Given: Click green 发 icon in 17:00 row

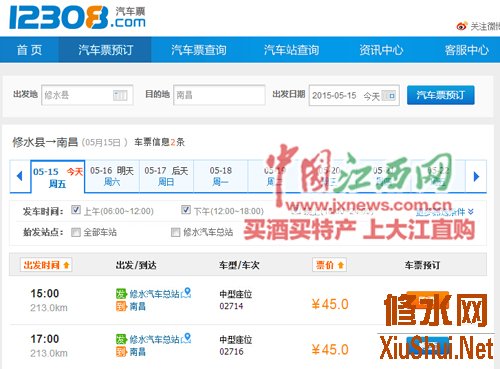Looking at the screenshot, I should tap(121, 339).
